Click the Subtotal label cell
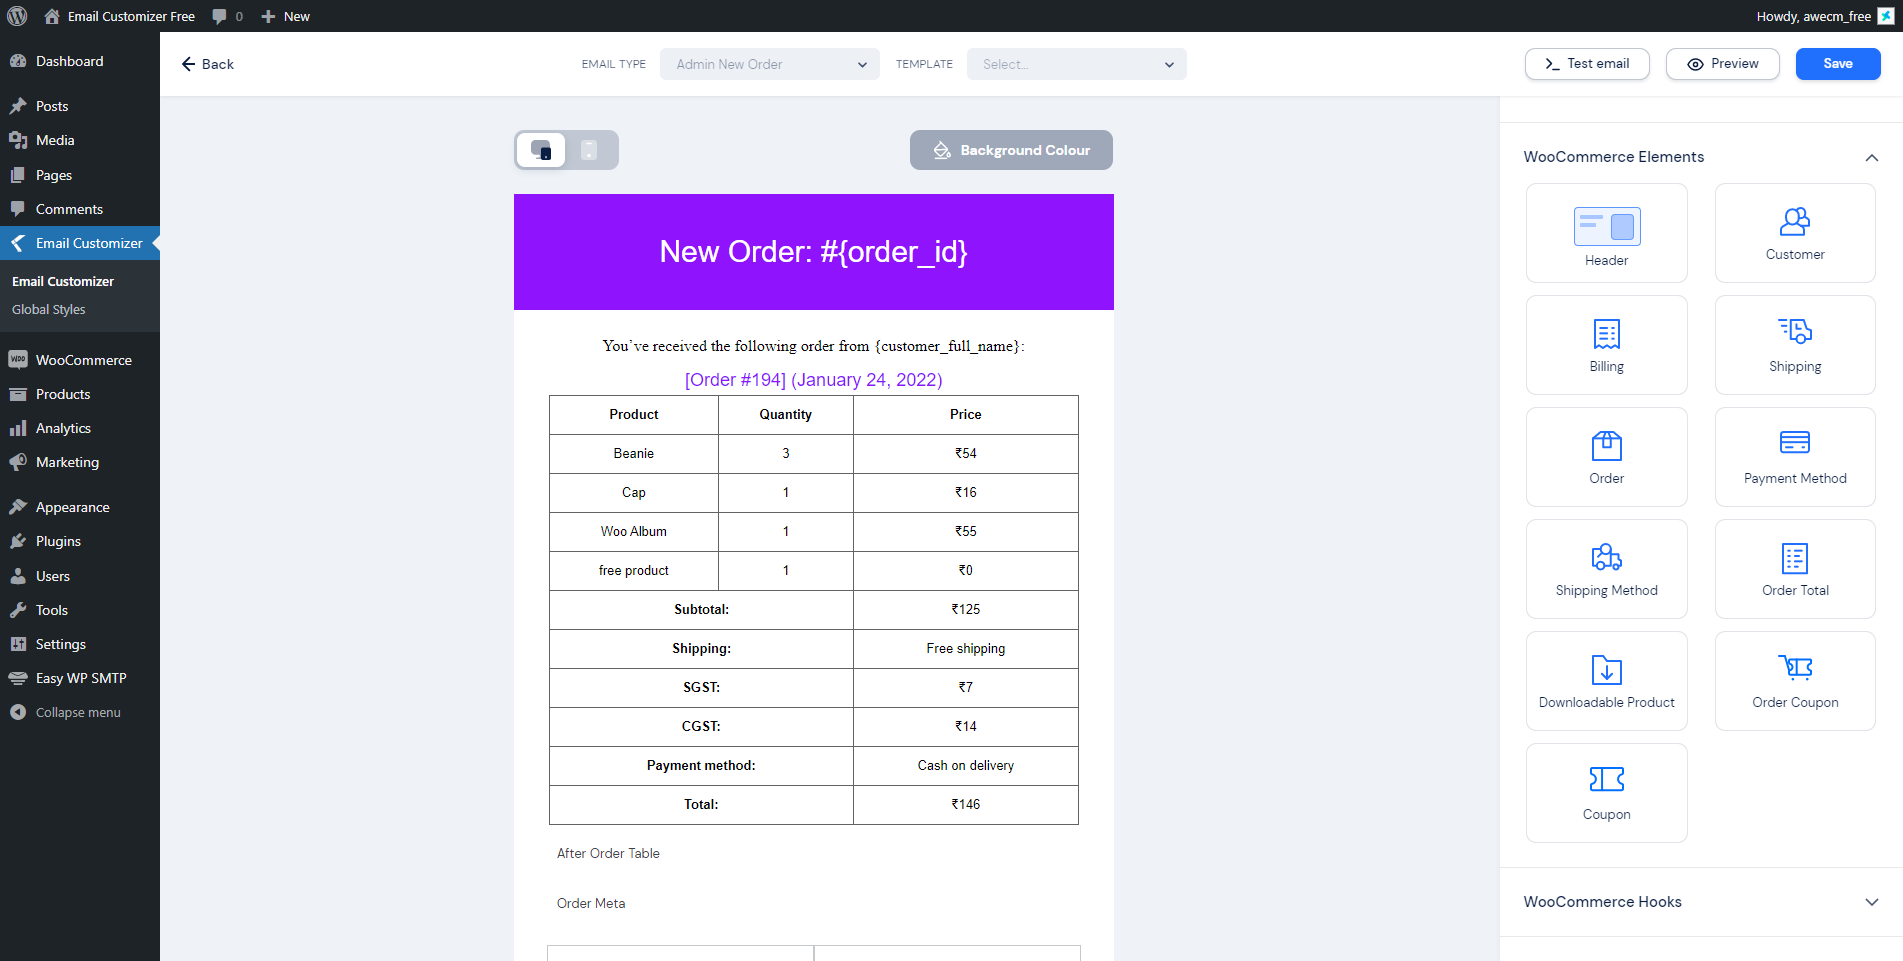This screenshot has height=961, width=1903. coord(701,609)
